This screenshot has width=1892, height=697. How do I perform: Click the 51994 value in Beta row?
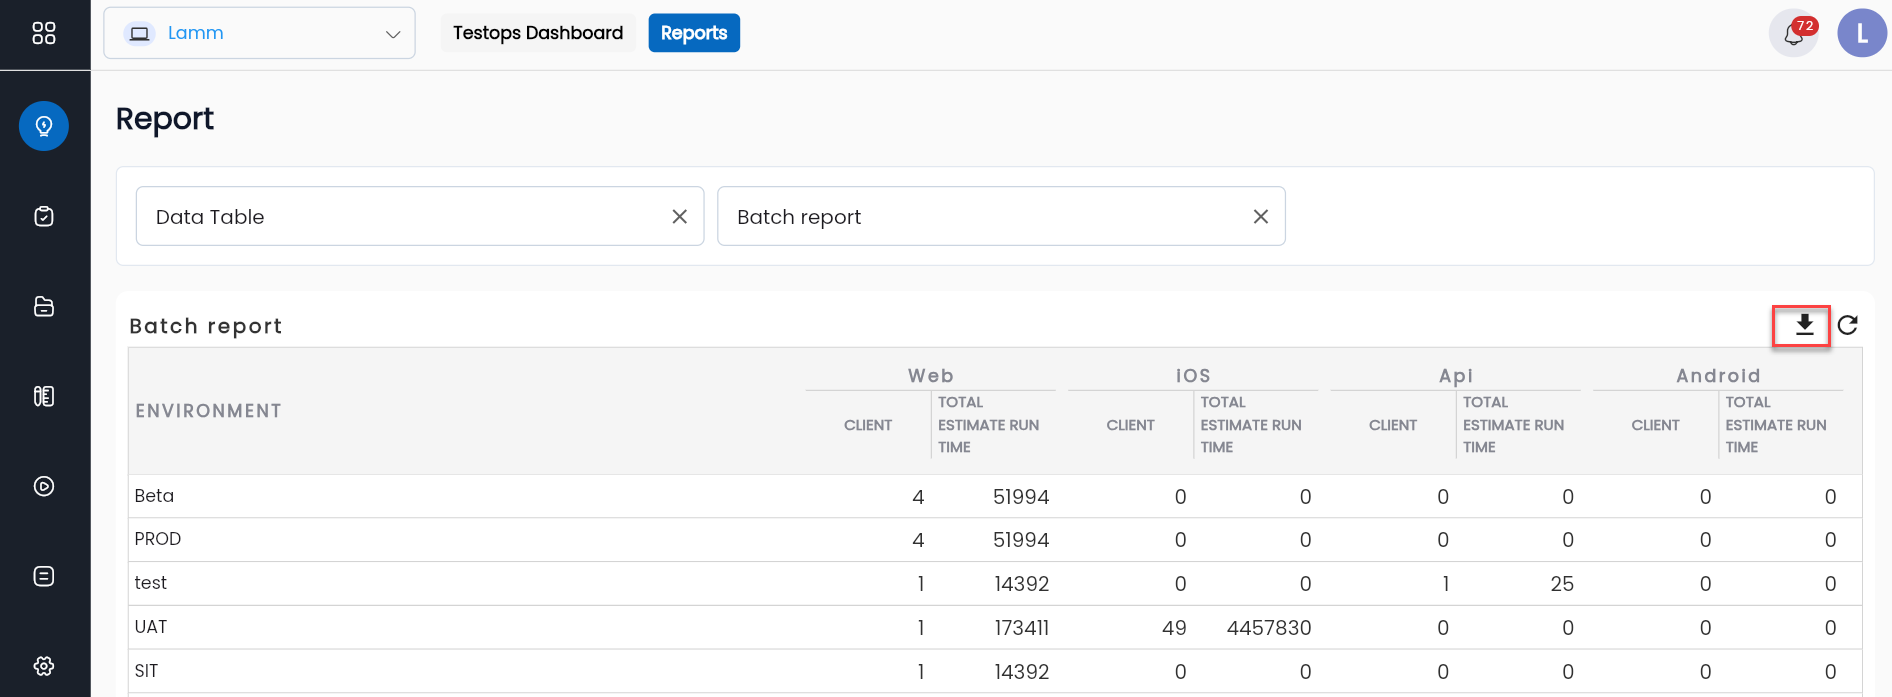(x=1021, y=497)
